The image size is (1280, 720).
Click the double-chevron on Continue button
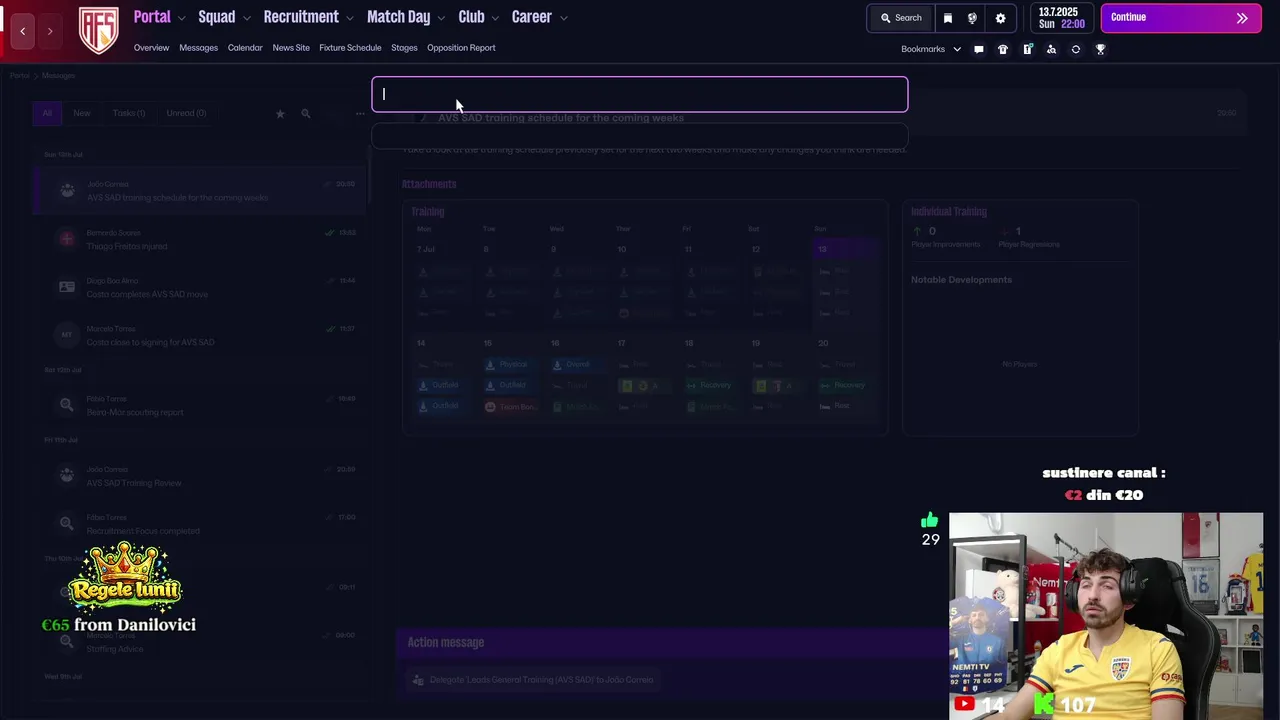point(1242,18)
